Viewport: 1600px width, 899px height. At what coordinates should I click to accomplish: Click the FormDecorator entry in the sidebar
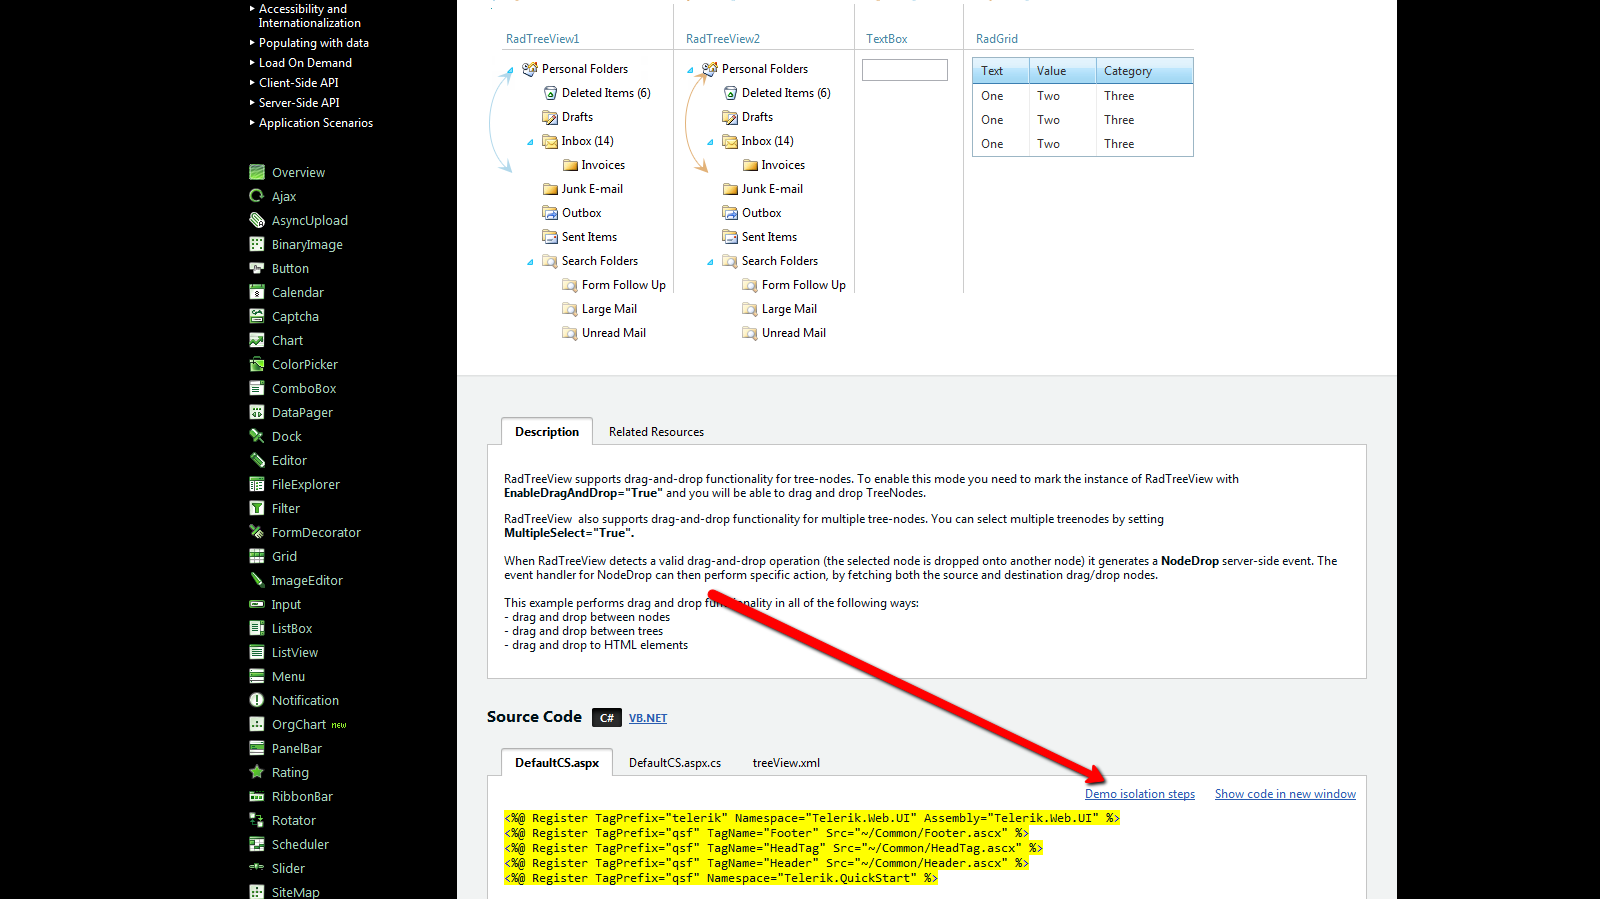tap(316, 533)
